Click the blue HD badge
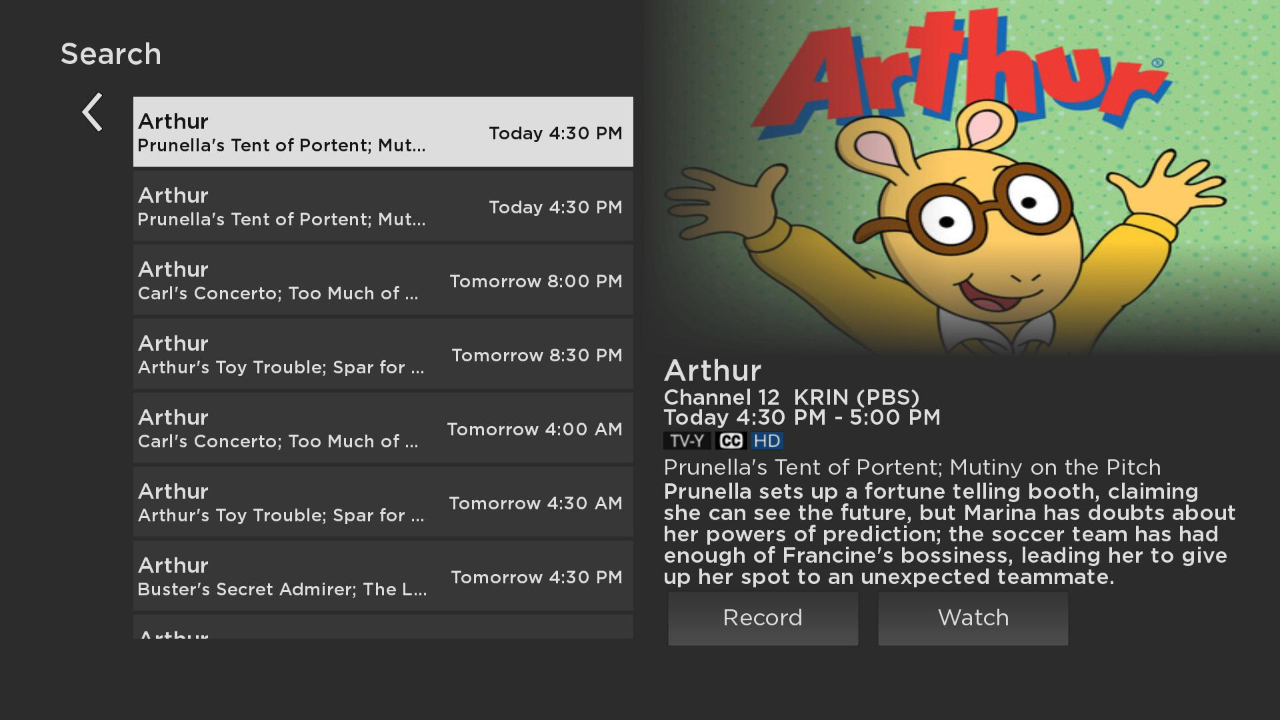This screenshot has width=1280, height=720. tap(767, 441)
